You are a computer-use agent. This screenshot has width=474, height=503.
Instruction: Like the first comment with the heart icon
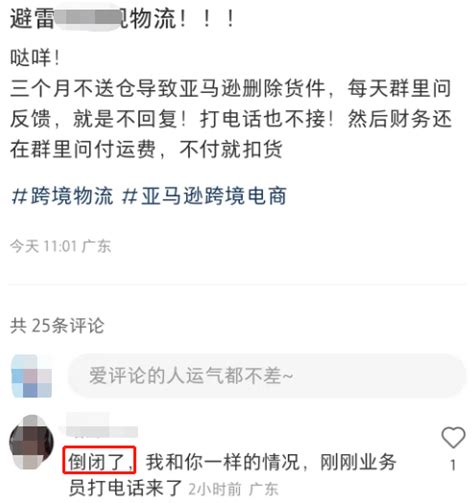[x=453, y=438]
